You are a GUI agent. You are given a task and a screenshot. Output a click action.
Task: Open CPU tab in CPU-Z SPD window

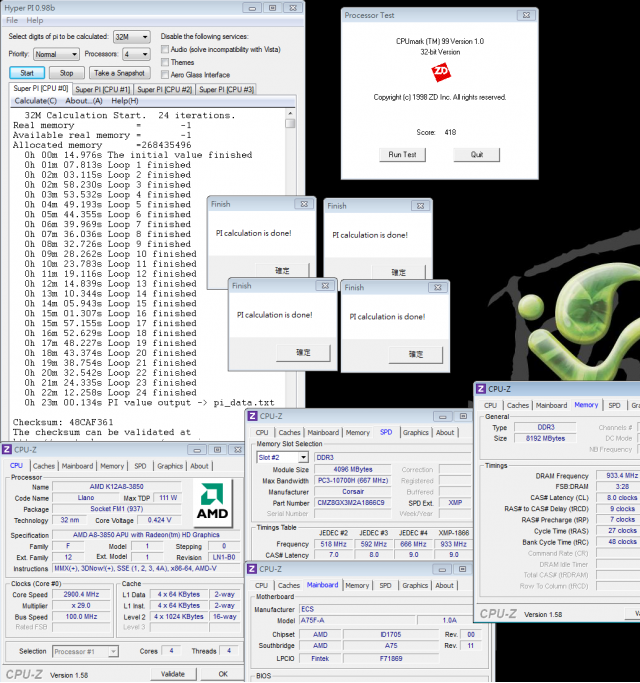[x=262, y=433]
